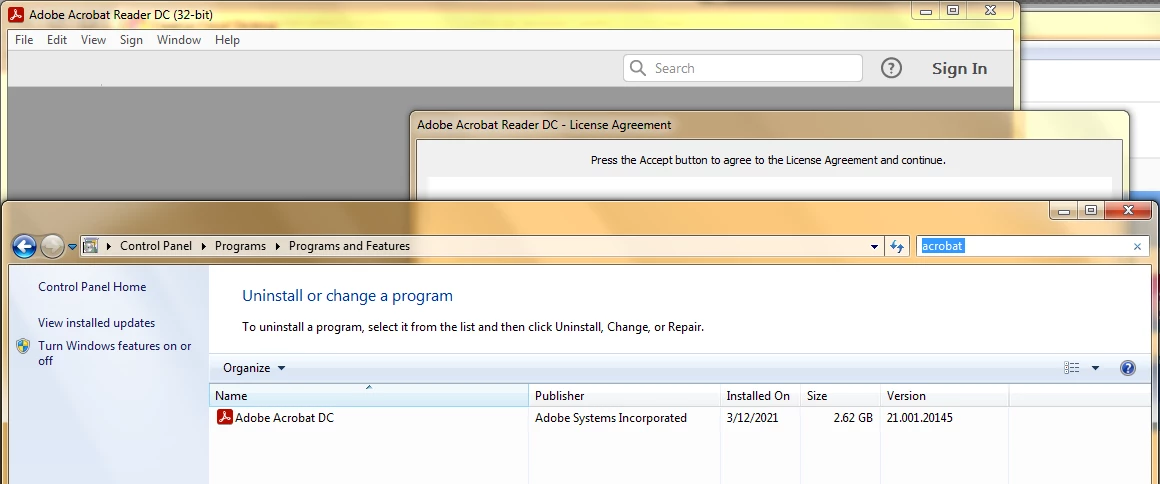The width and height of the screenshot is (1160, 484).
Task: Click Sign In in Acrobat Reader
Action: [x=960, y=68]
